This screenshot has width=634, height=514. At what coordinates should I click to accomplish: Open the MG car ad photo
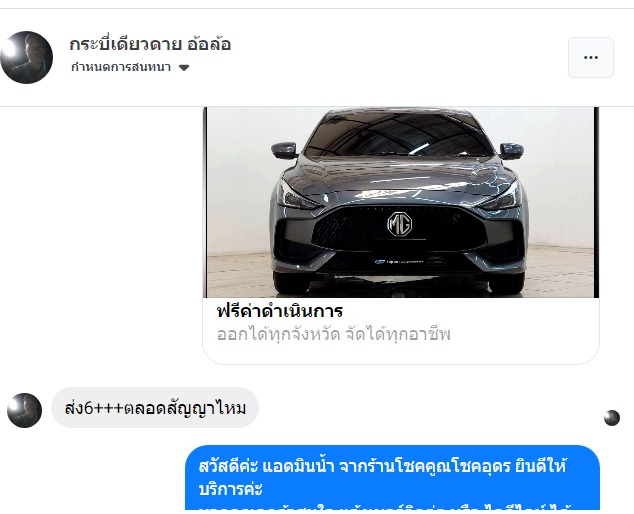401,202
